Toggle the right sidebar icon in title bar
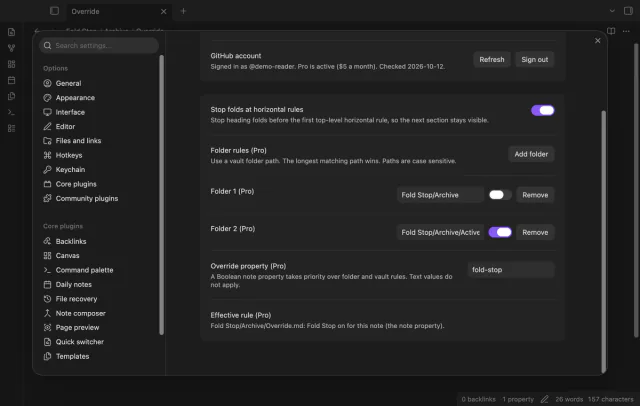The height and width of the screenshot is (406, 640). (x=628, y=11)
